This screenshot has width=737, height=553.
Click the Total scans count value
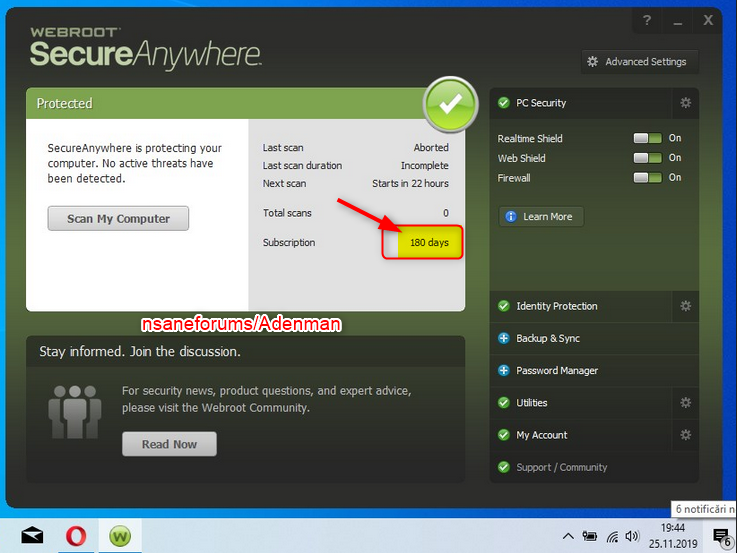click(x=446, y=213)
